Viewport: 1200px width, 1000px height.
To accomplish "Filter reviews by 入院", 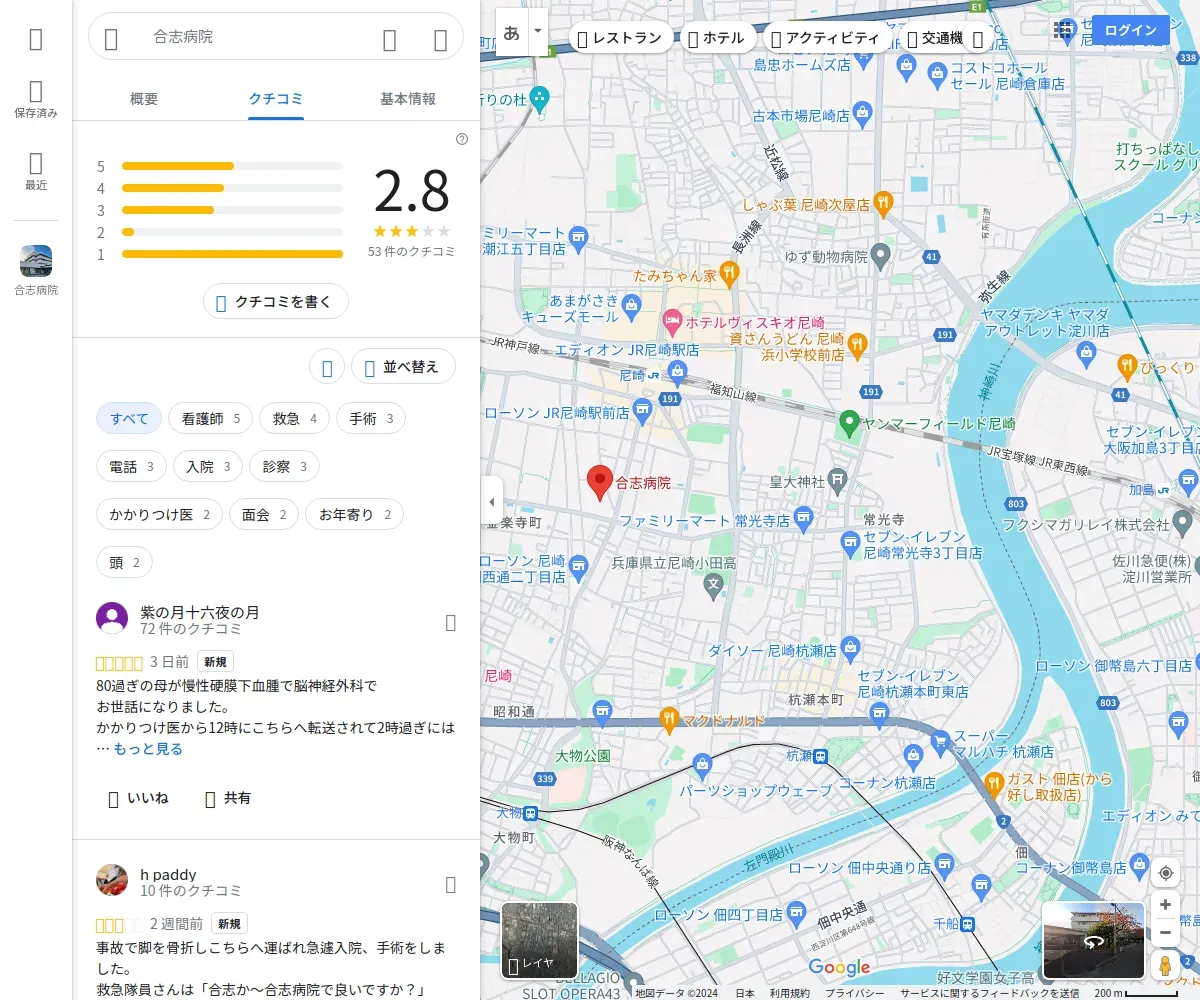I will pos(208,466).
